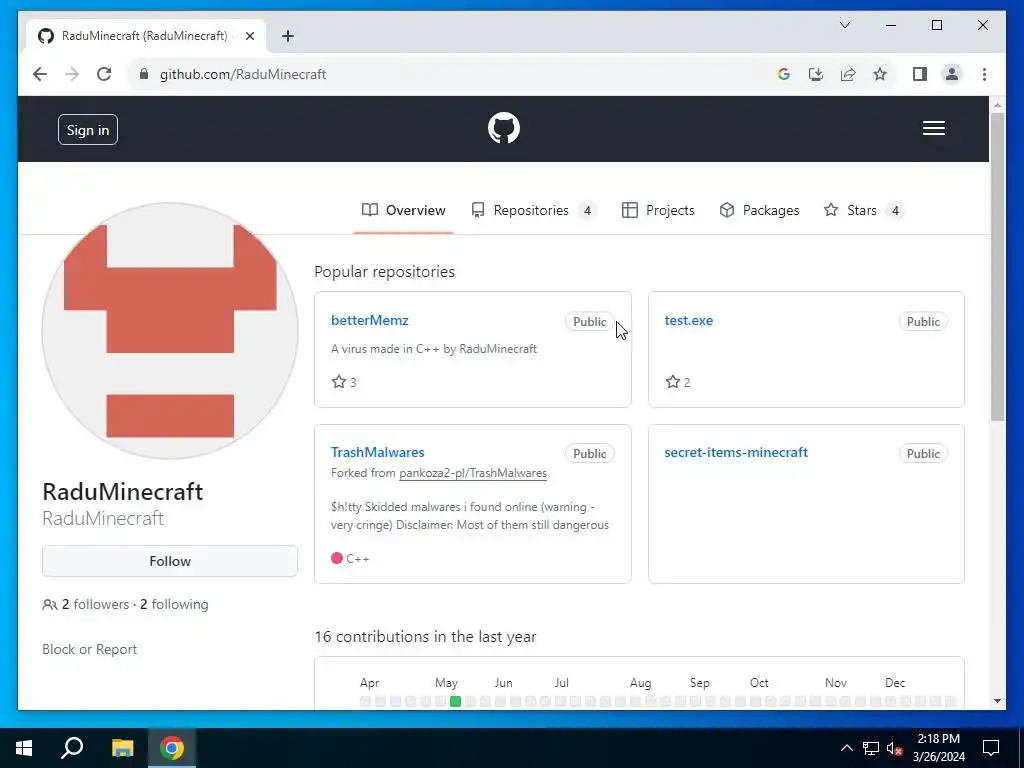The width and height of the screenshot is (1024, 768).
Task: Open the Windows Start menu
Action: click(x=24, y=748)
